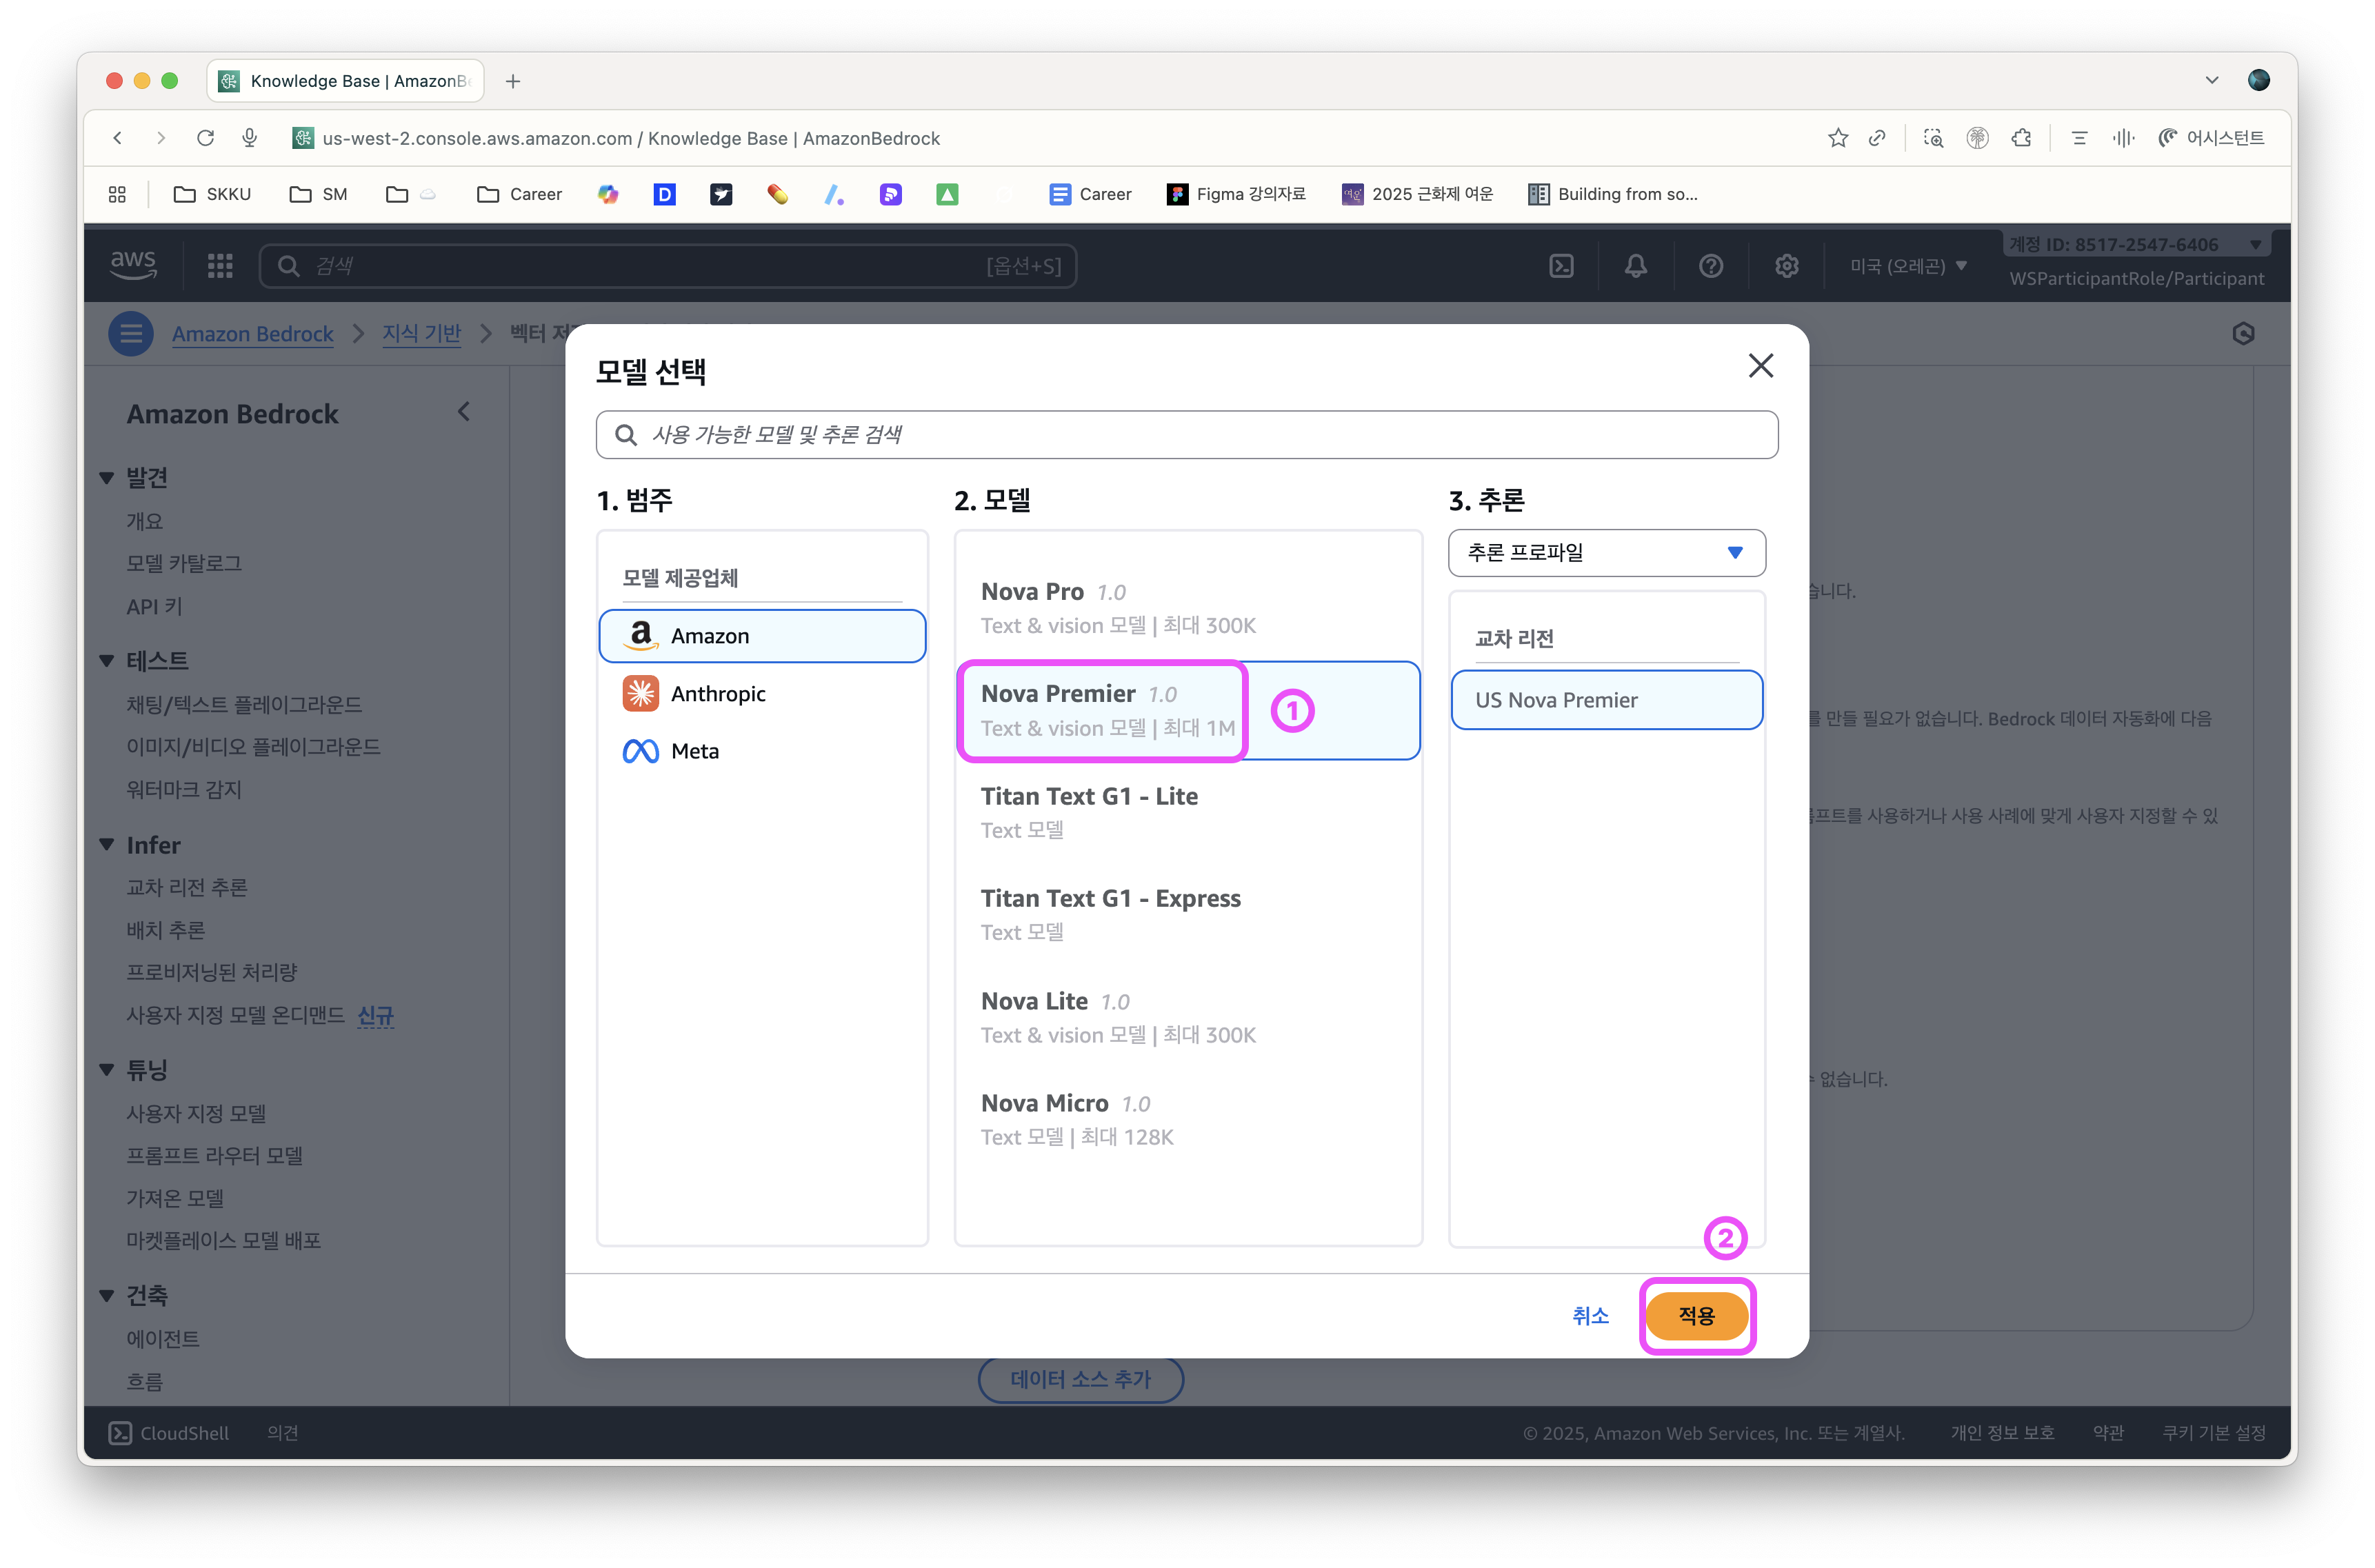The height and width of the screenshot is (1568, 2375).
Task: Toggle the hamburger navigation menu button
Action: [x=131, y=333]
